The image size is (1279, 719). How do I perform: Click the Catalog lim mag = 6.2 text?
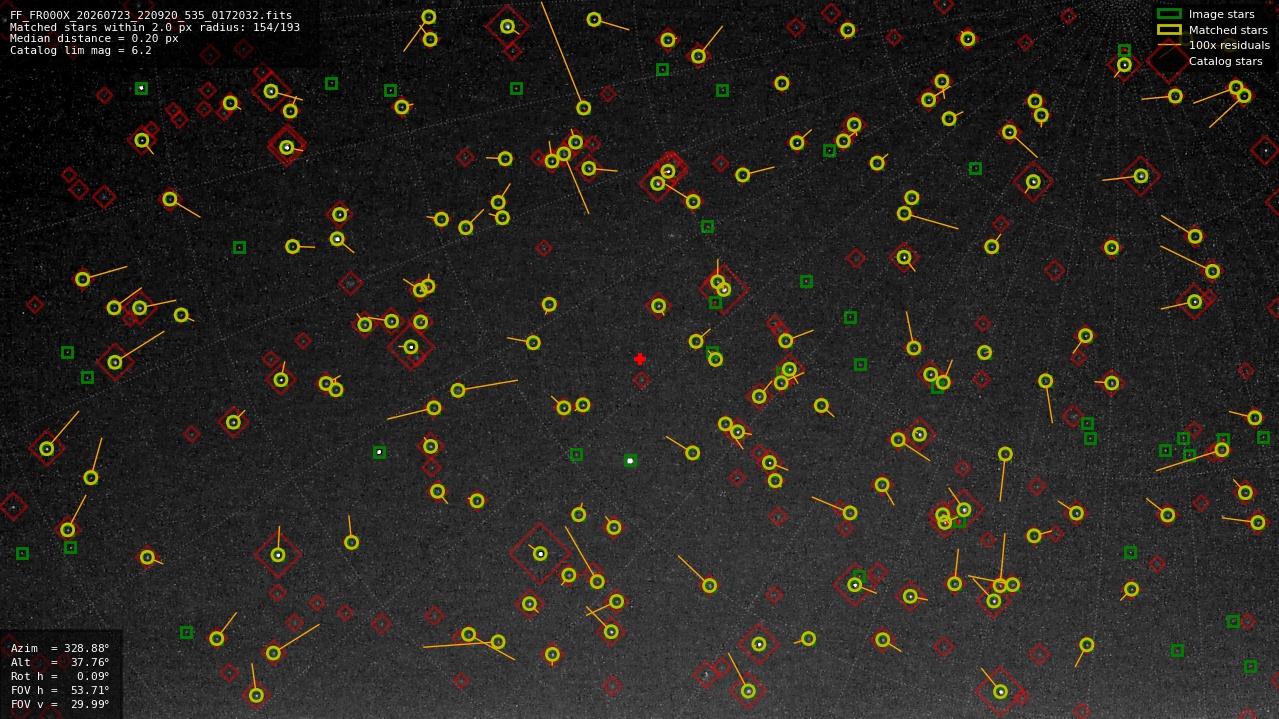(x=81, y=50)
